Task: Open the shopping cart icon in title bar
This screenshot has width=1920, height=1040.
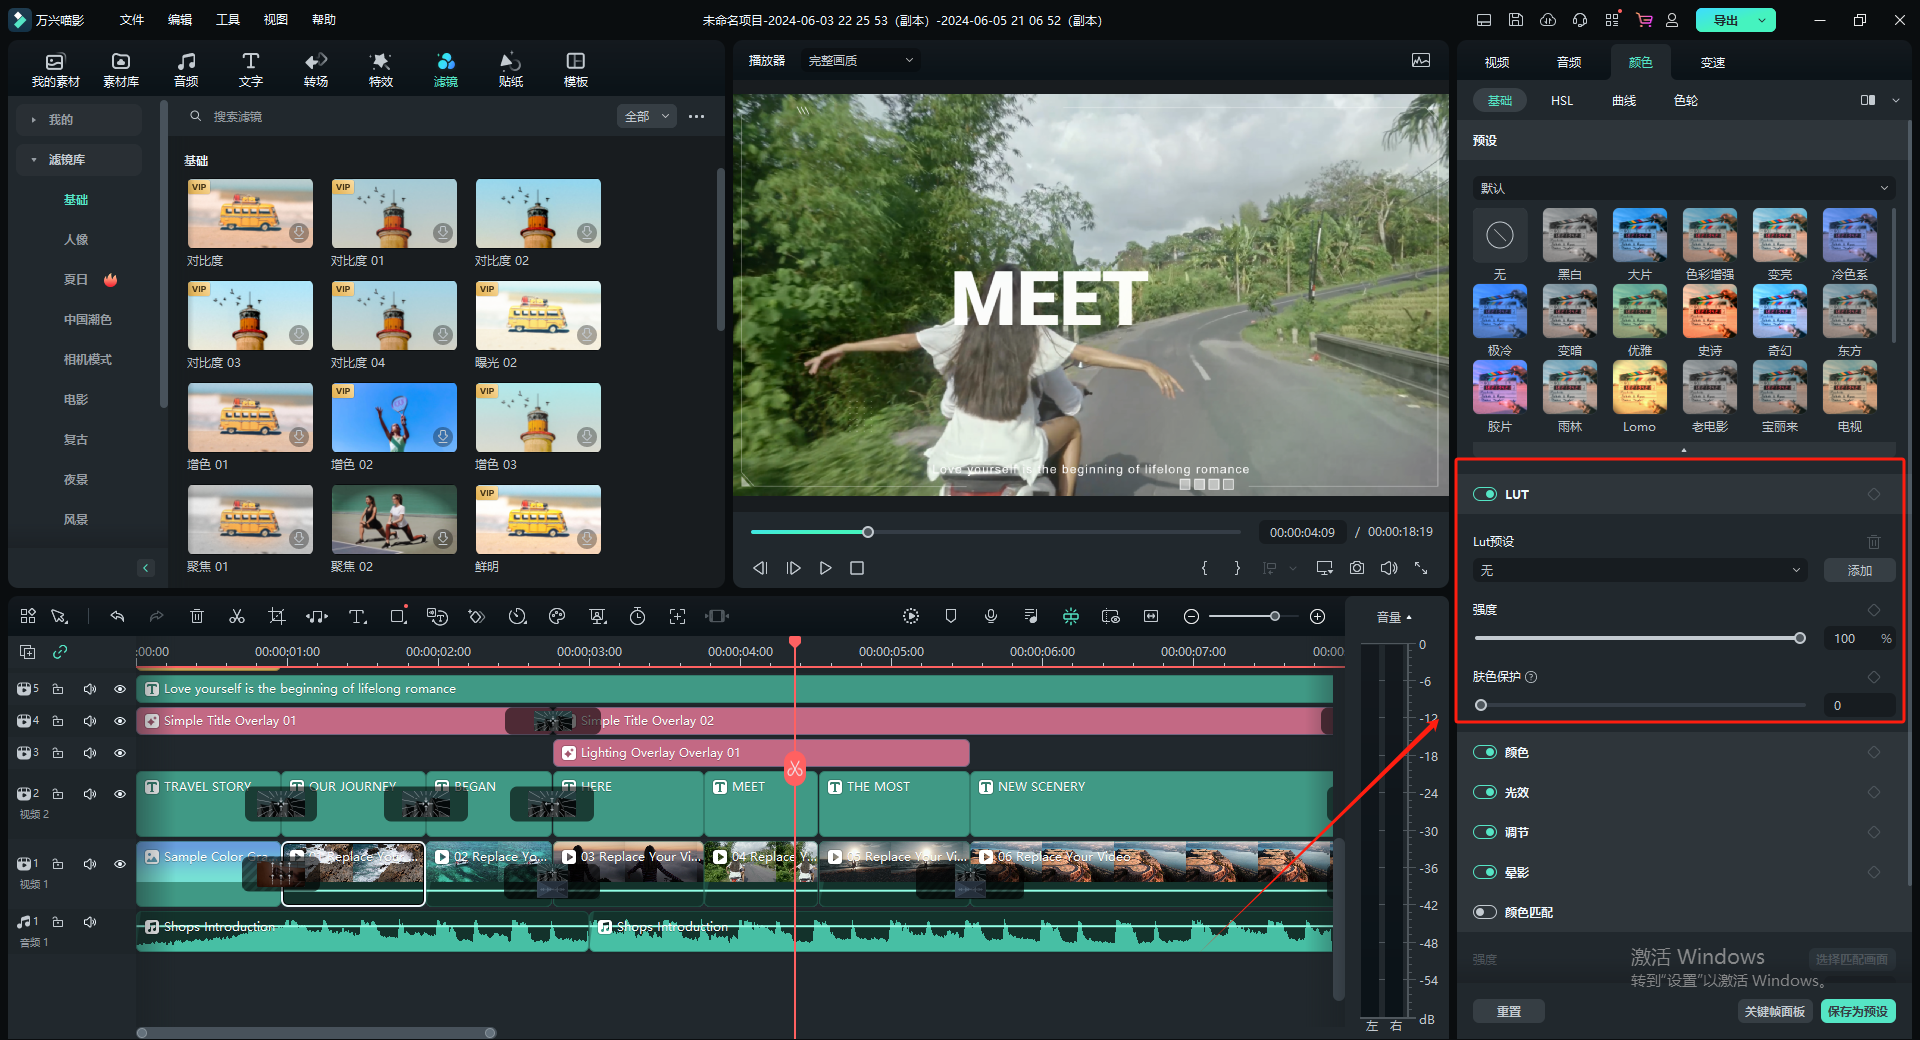Action: click(x=1644, y=20)
